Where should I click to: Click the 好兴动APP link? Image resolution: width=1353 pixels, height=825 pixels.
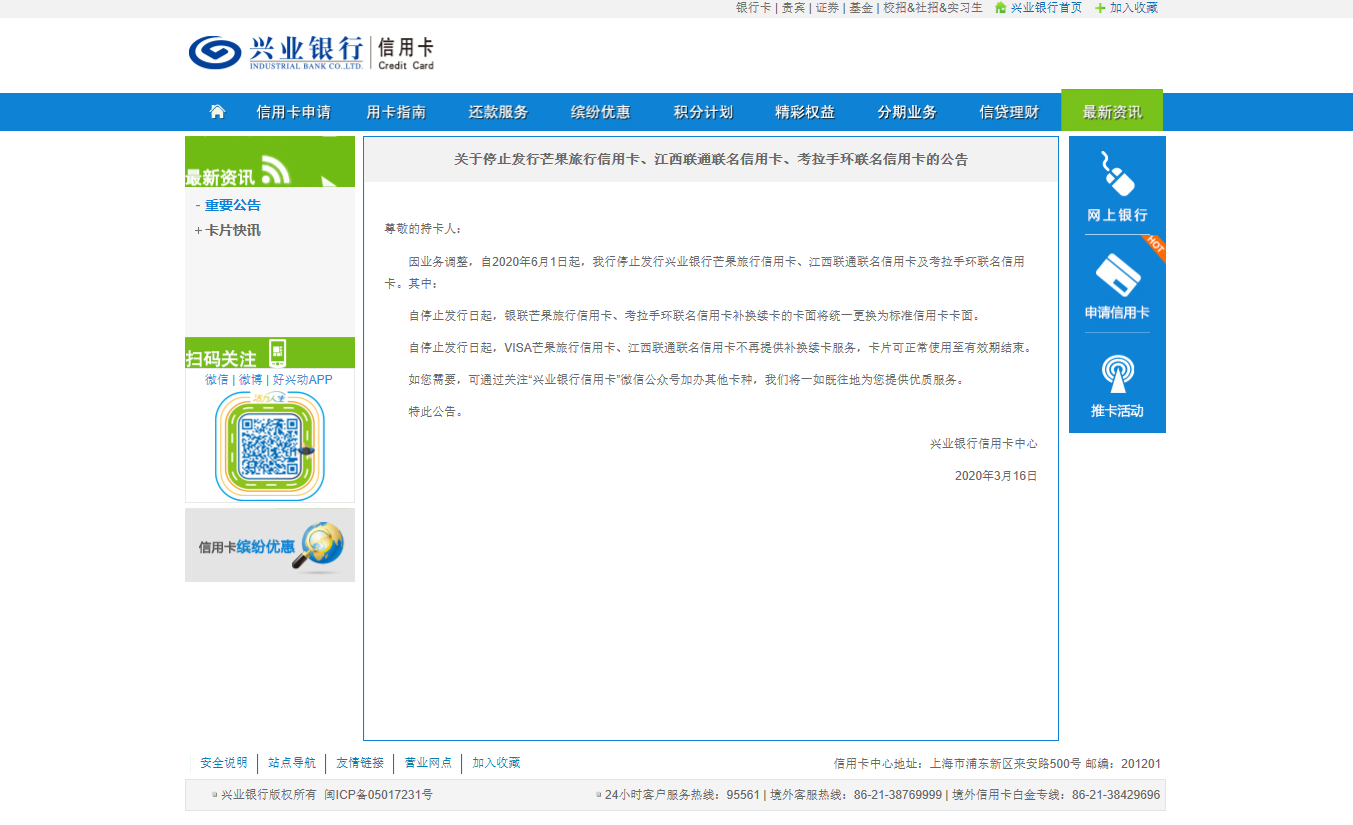pos(302,380)
